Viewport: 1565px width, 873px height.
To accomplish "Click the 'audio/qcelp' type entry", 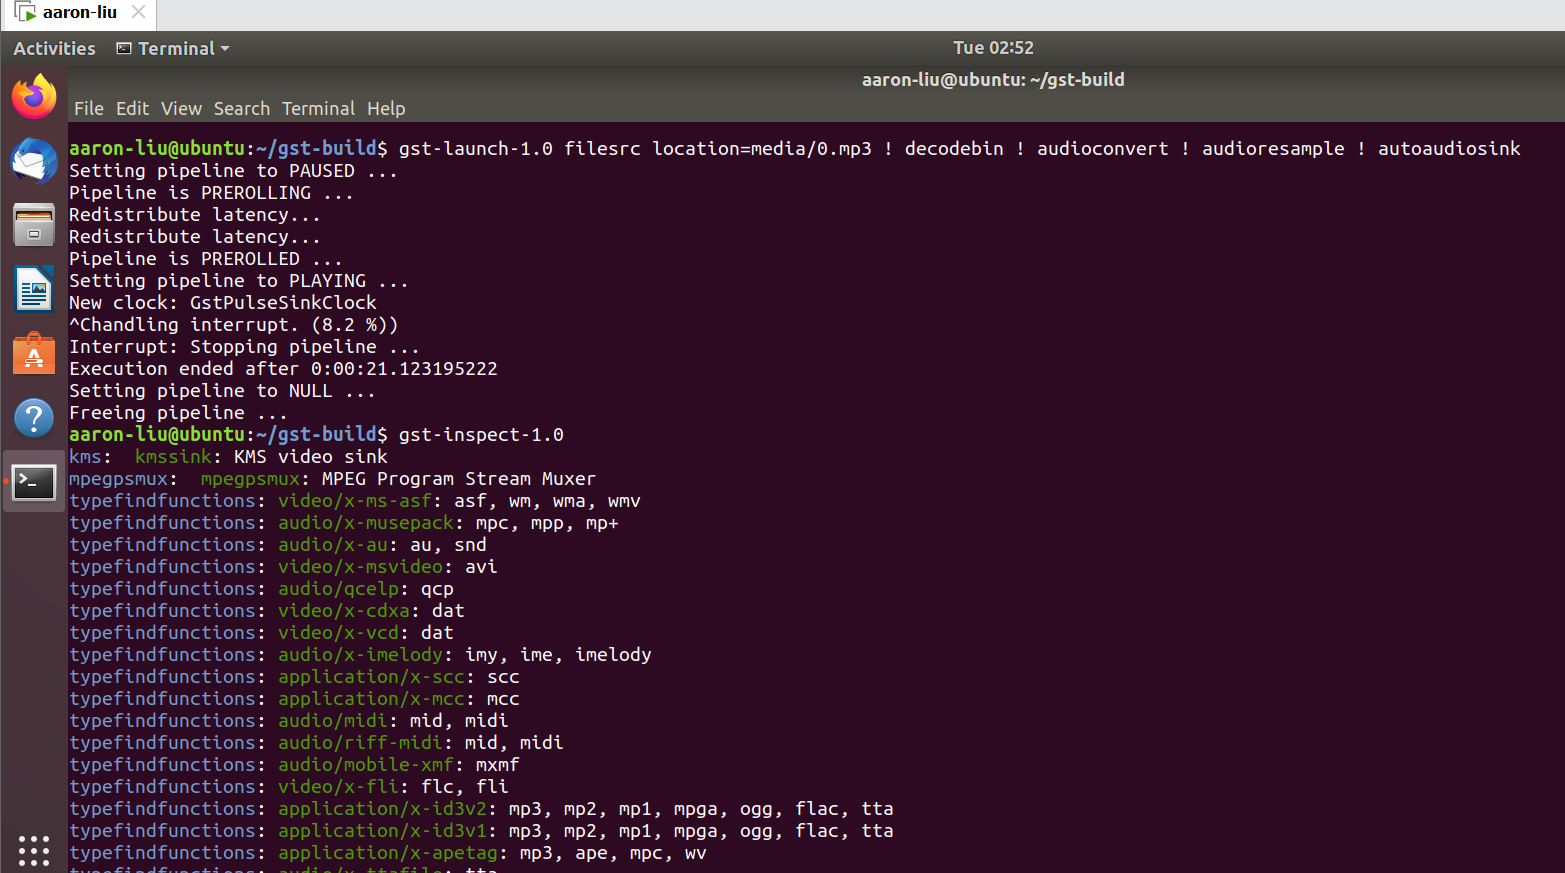I will pyautogui.click(x=338, y=589).
